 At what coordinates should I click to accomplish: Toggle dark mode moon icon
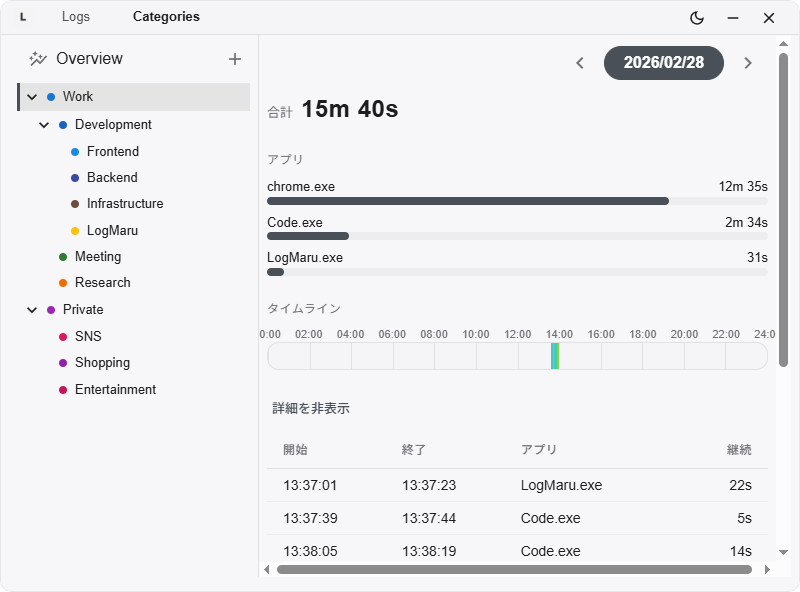pos(697,18)
